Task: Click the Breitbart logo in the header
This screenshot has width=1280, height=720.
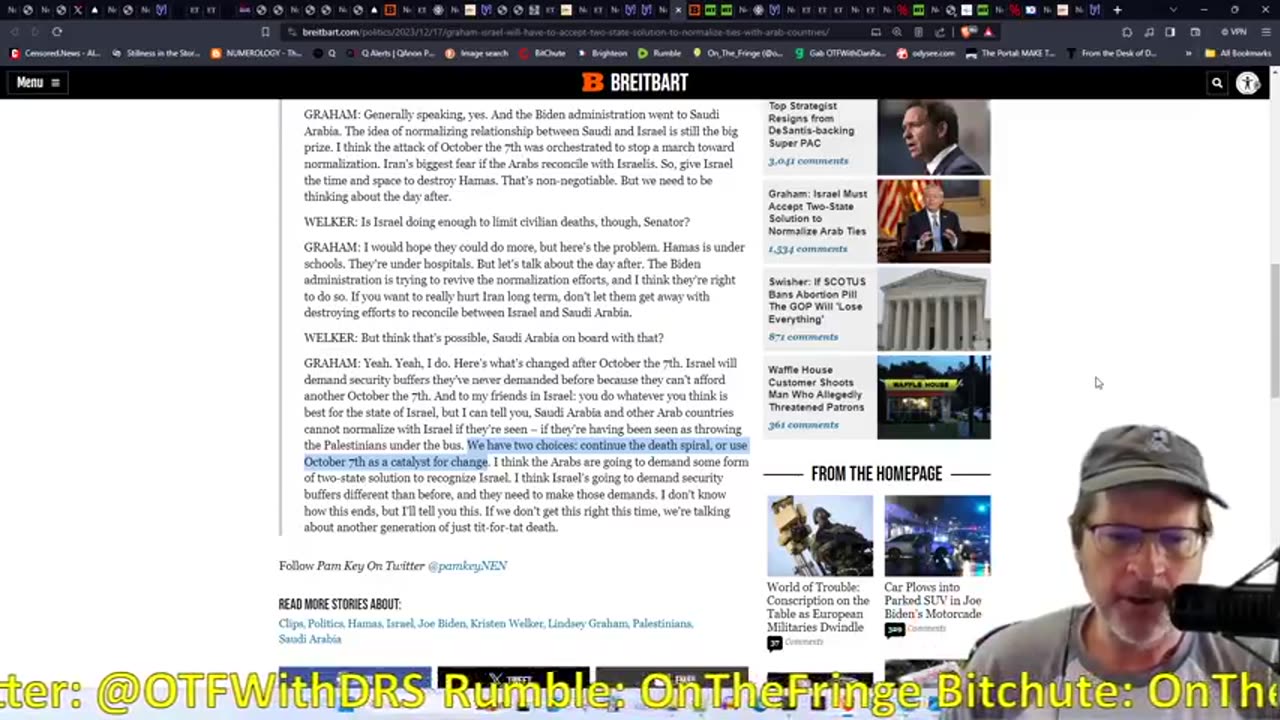Action: (635, 82)
